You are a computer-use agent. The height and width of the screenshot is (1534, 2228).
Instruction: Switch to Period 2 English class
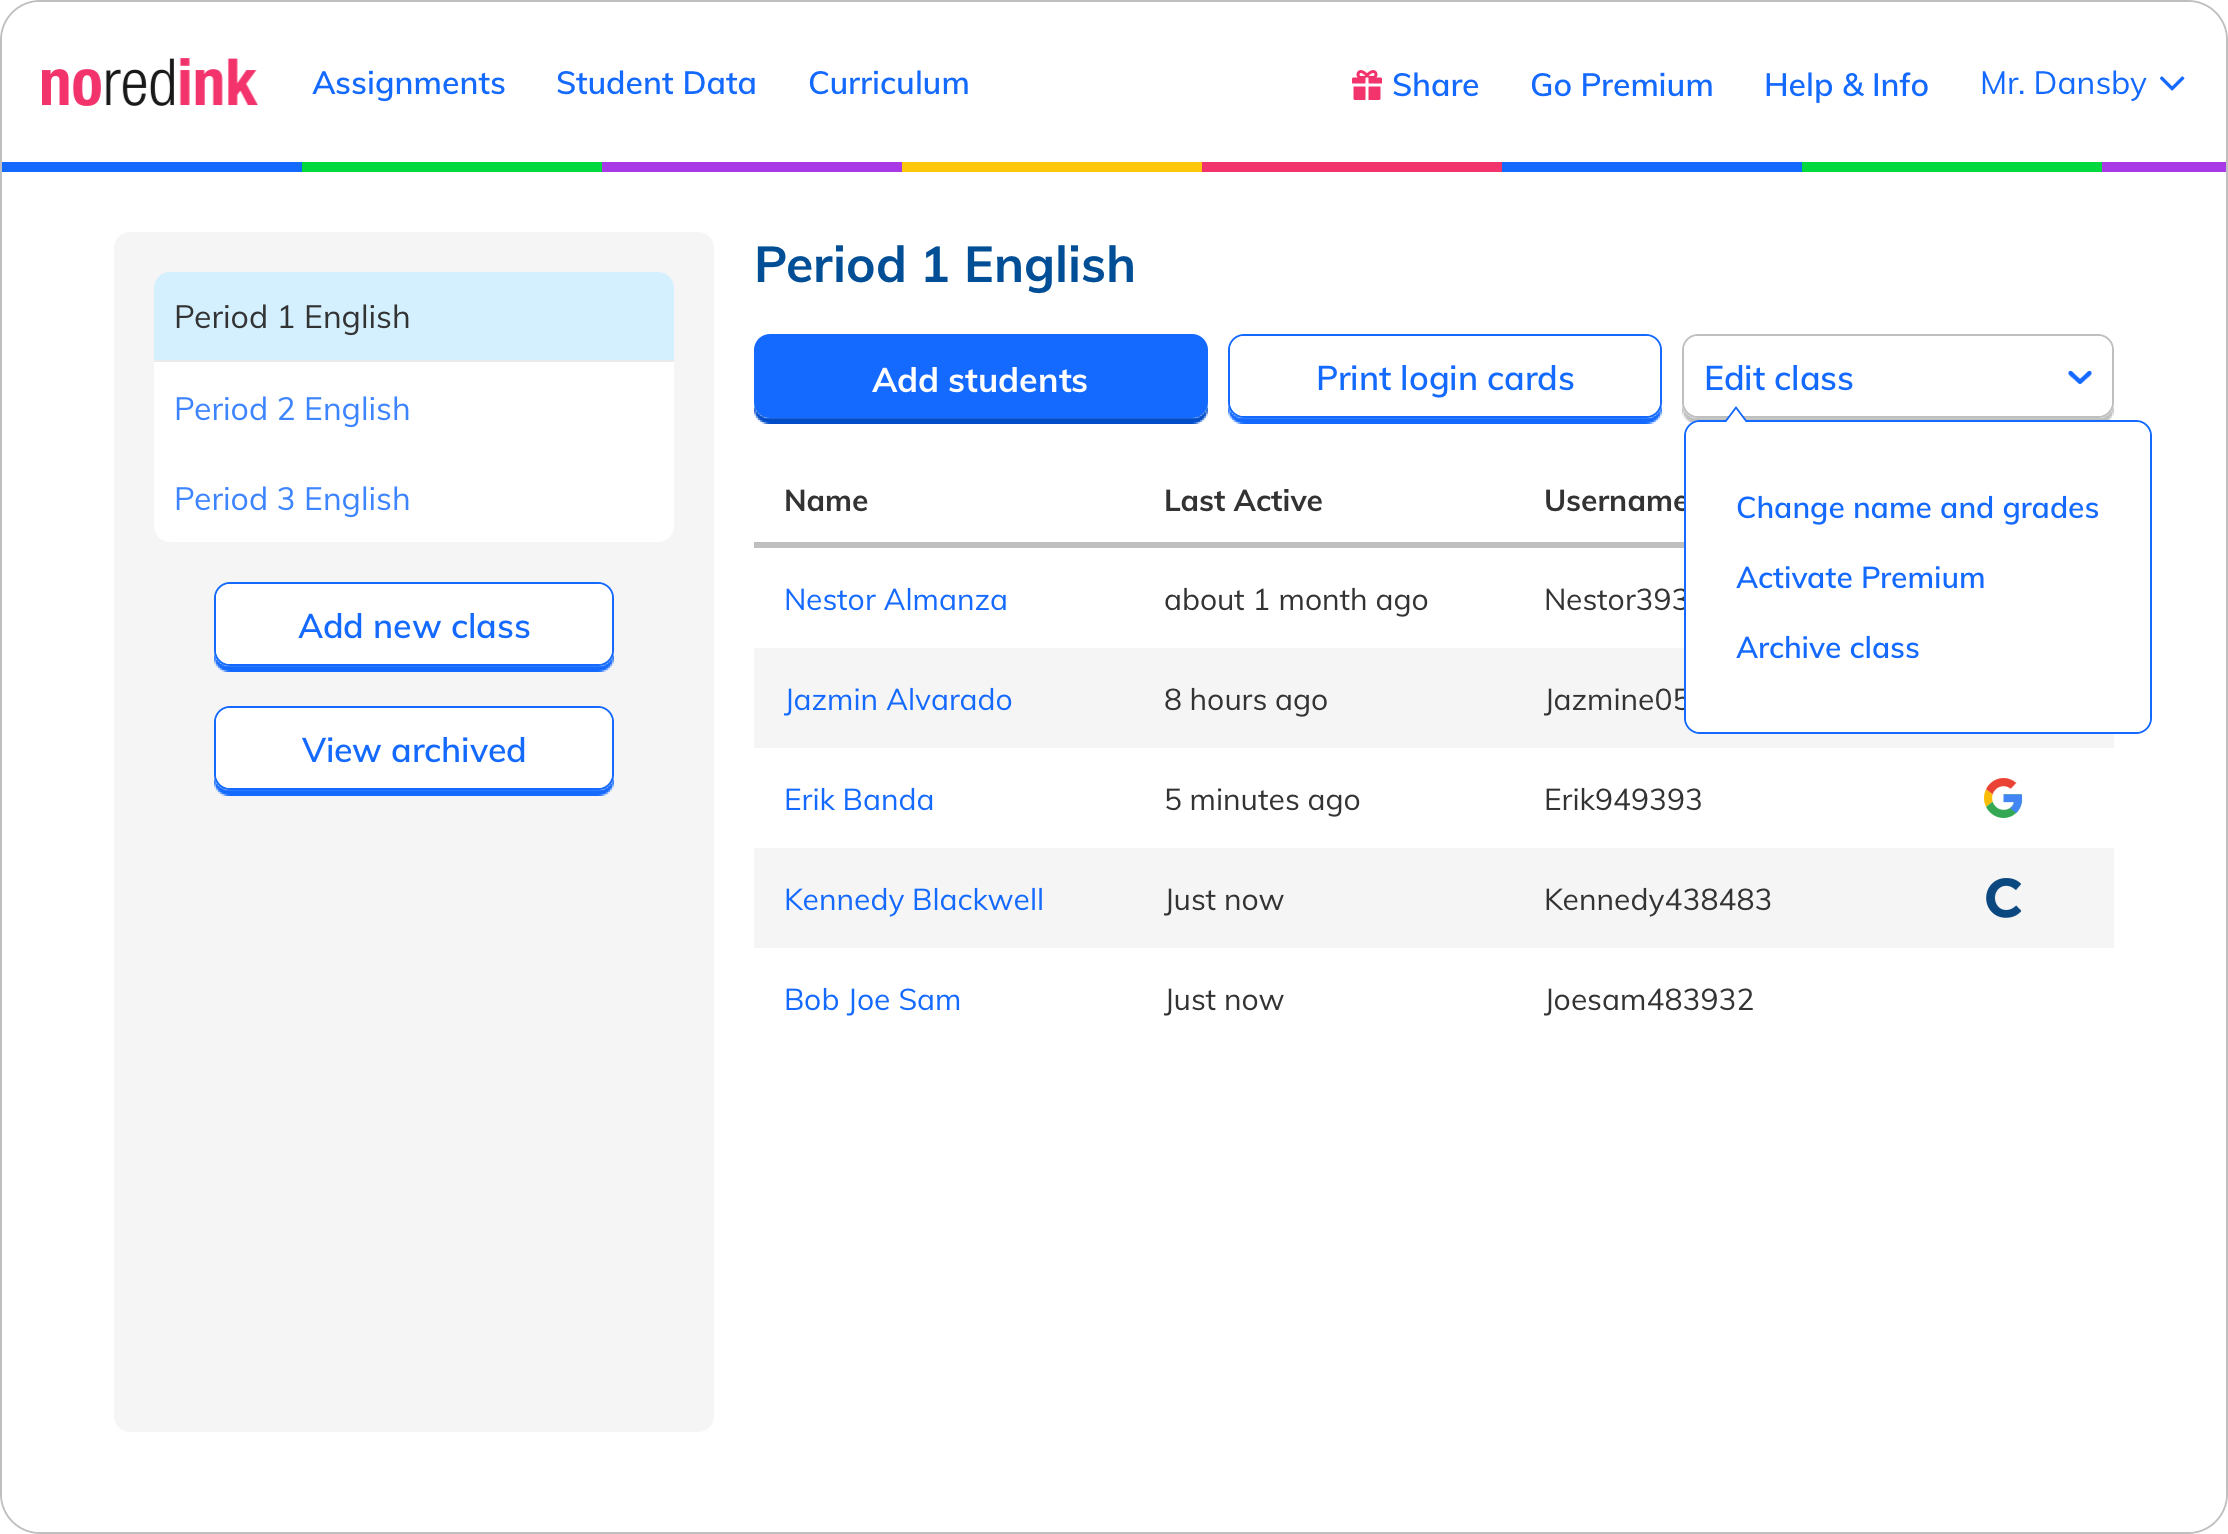(292, 409)
